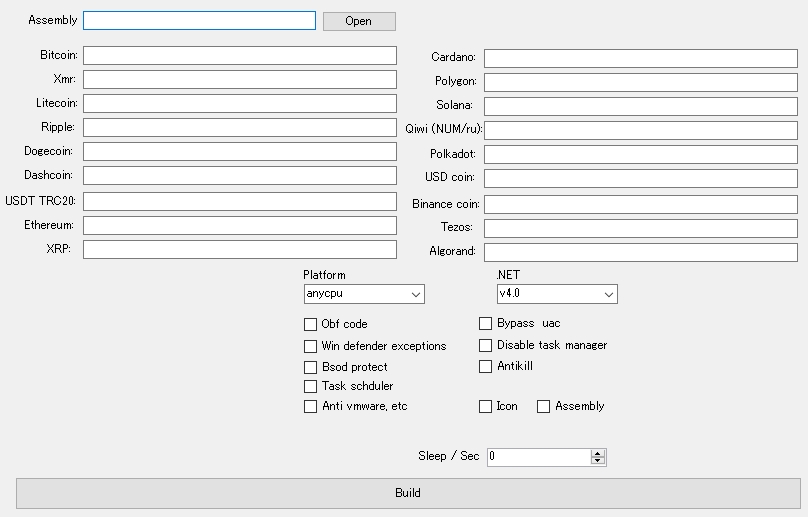Click the Sleep / Sec value field
This screenshot has height=517, width=808.
[538, 457]
